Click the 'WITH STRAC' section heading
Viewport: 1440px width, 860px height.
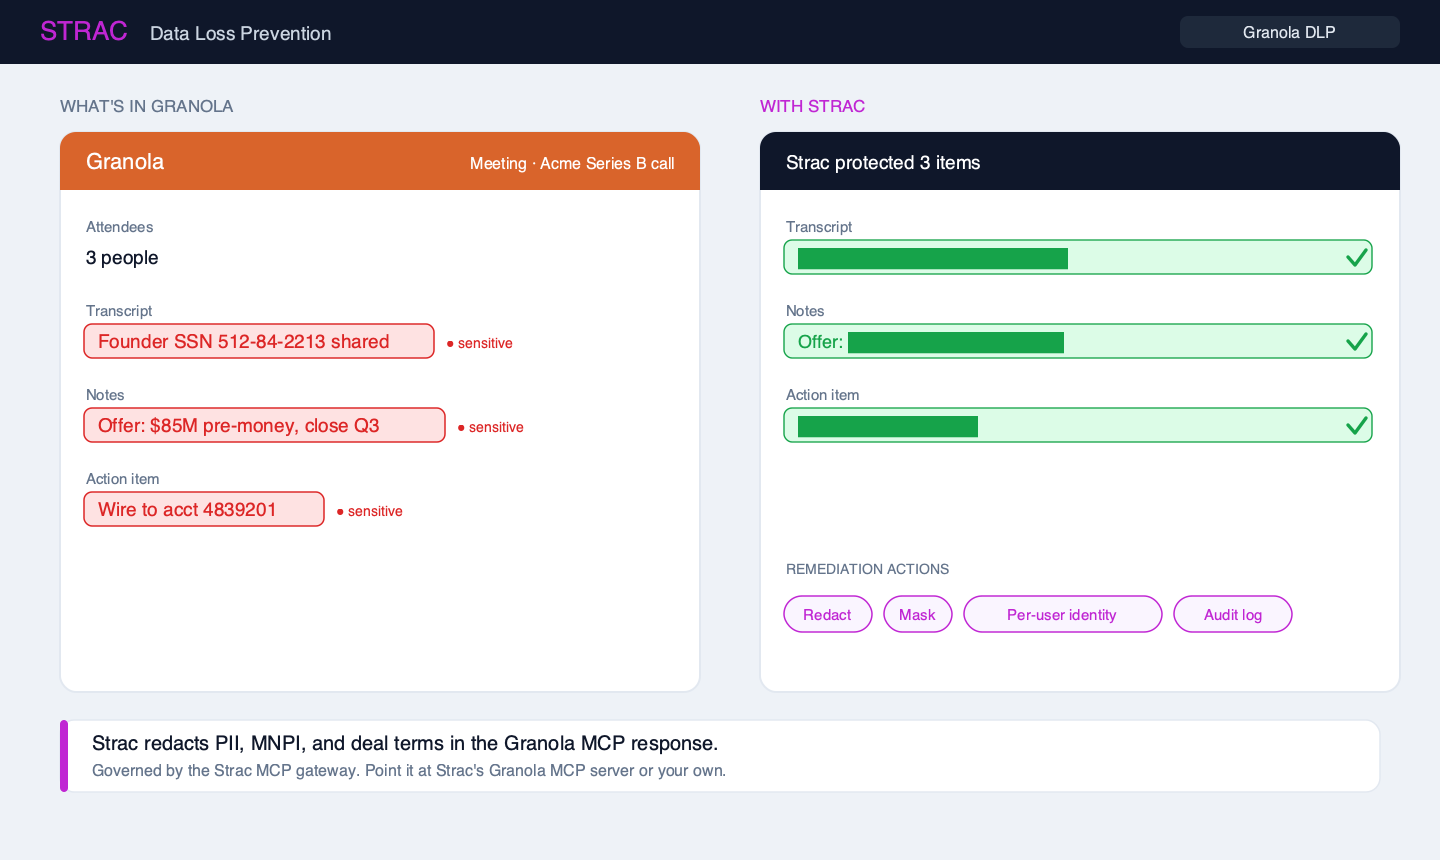[x=812, y=106]
